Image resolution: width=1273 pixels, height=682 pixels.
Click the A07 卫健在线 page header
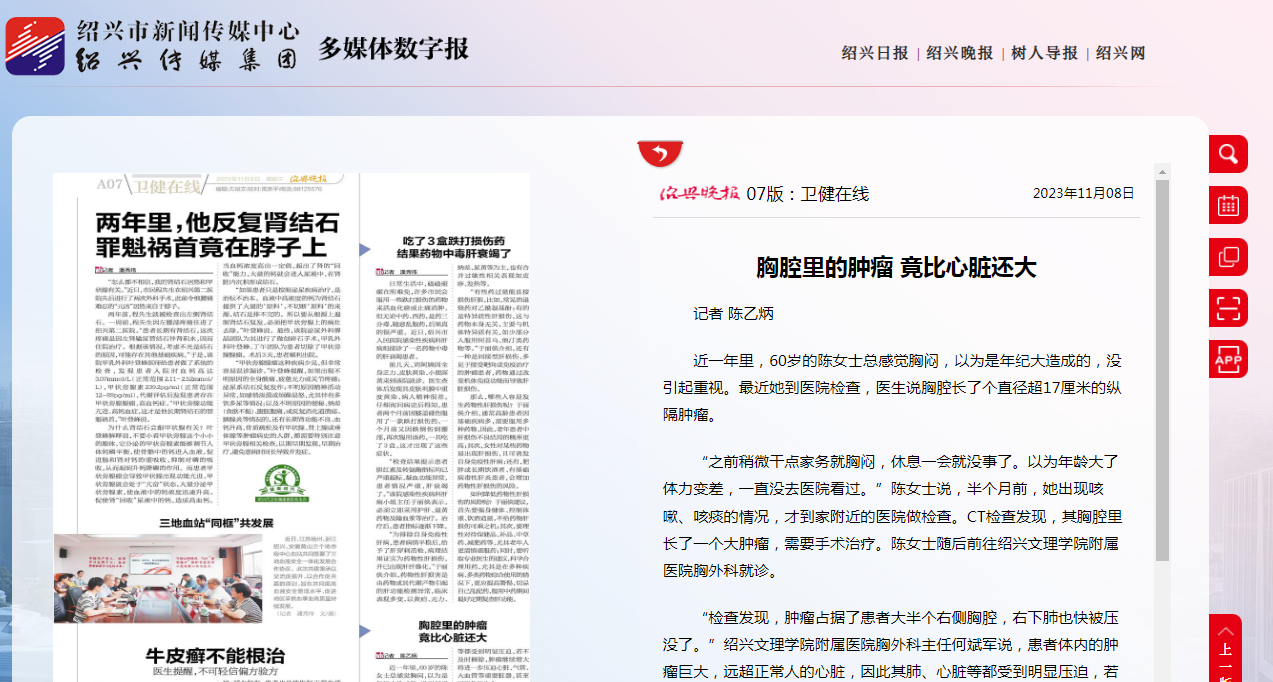[148, 185]
